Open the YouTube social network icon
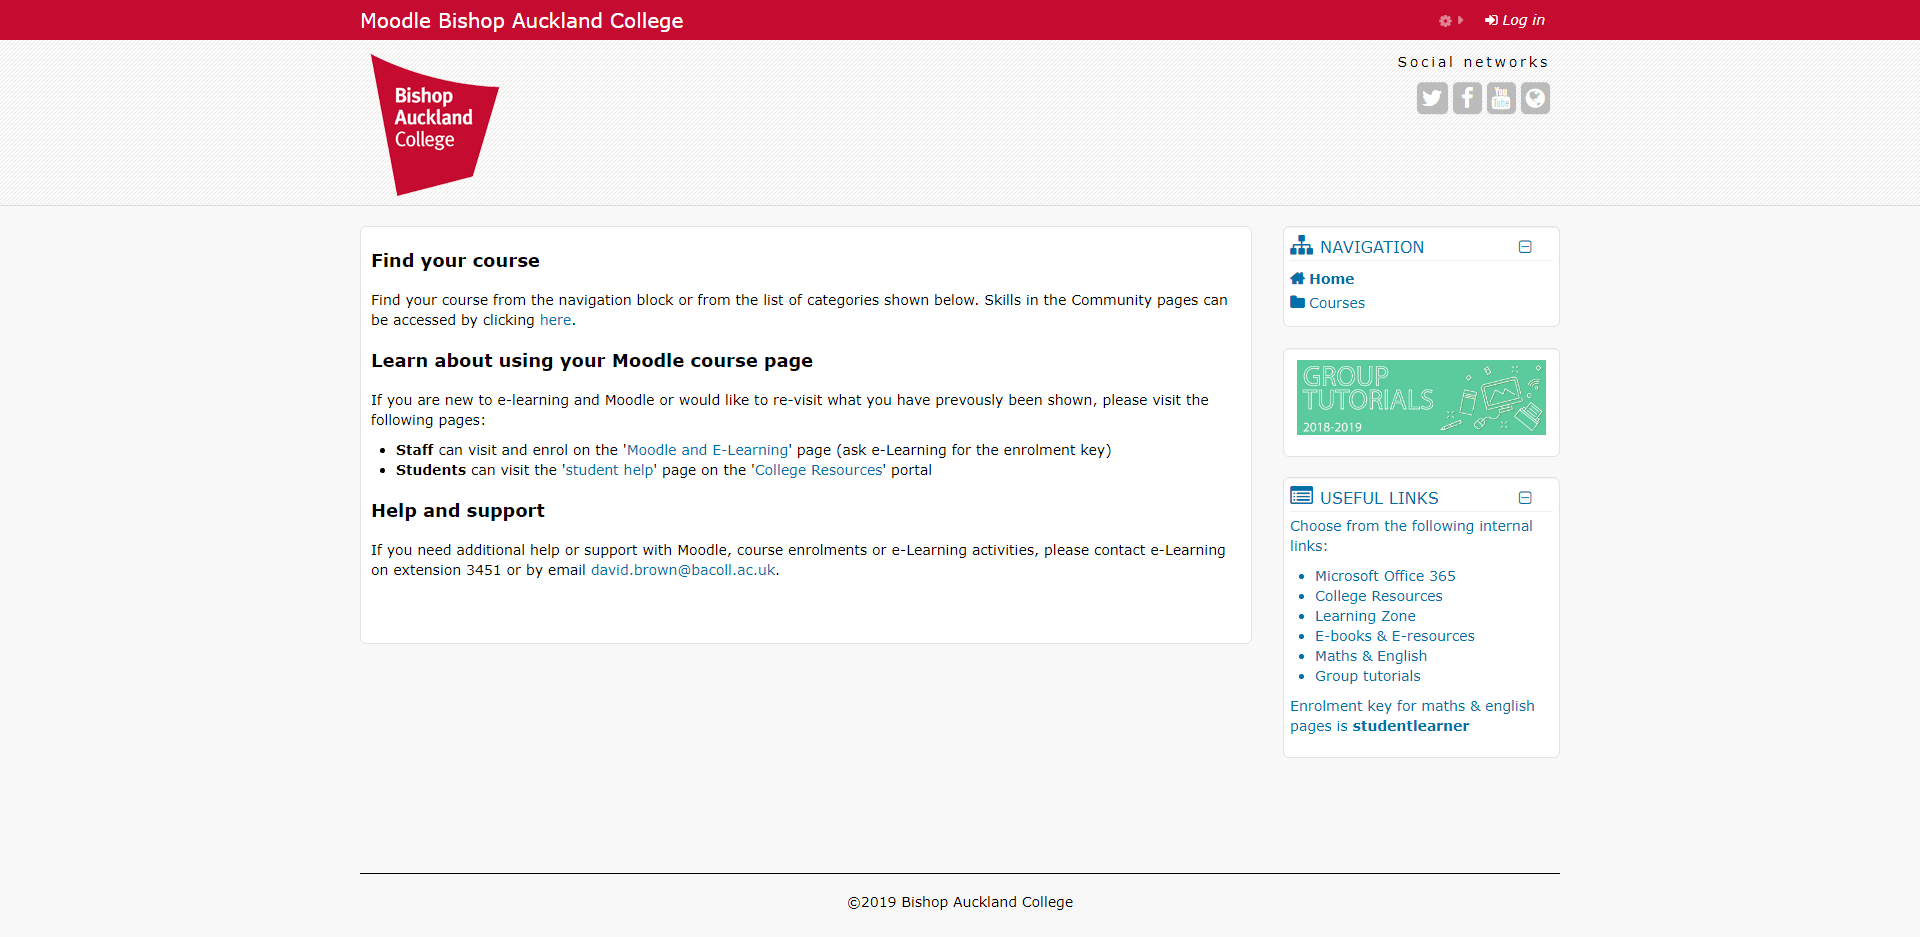Image resolution: width=1920 pixels, height=937 pixels. (x=1501, y=98)
